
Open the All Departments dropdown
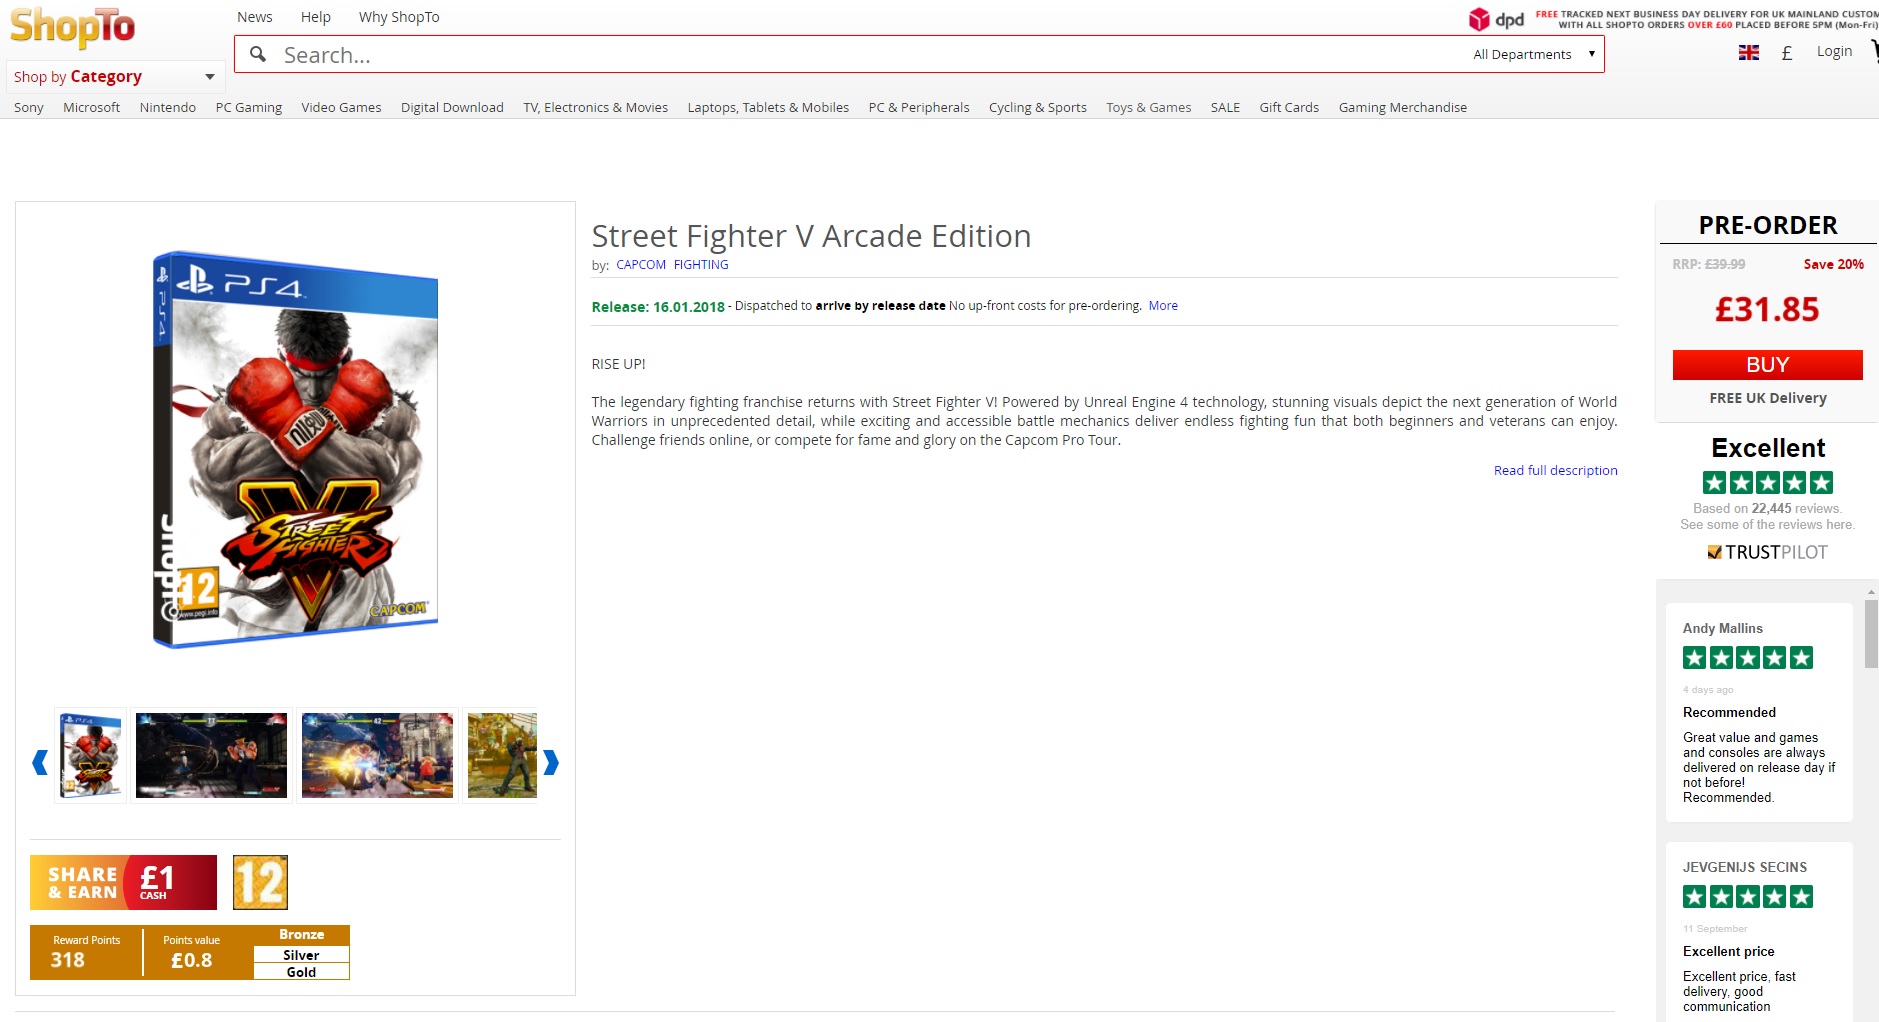(1534, 54)
